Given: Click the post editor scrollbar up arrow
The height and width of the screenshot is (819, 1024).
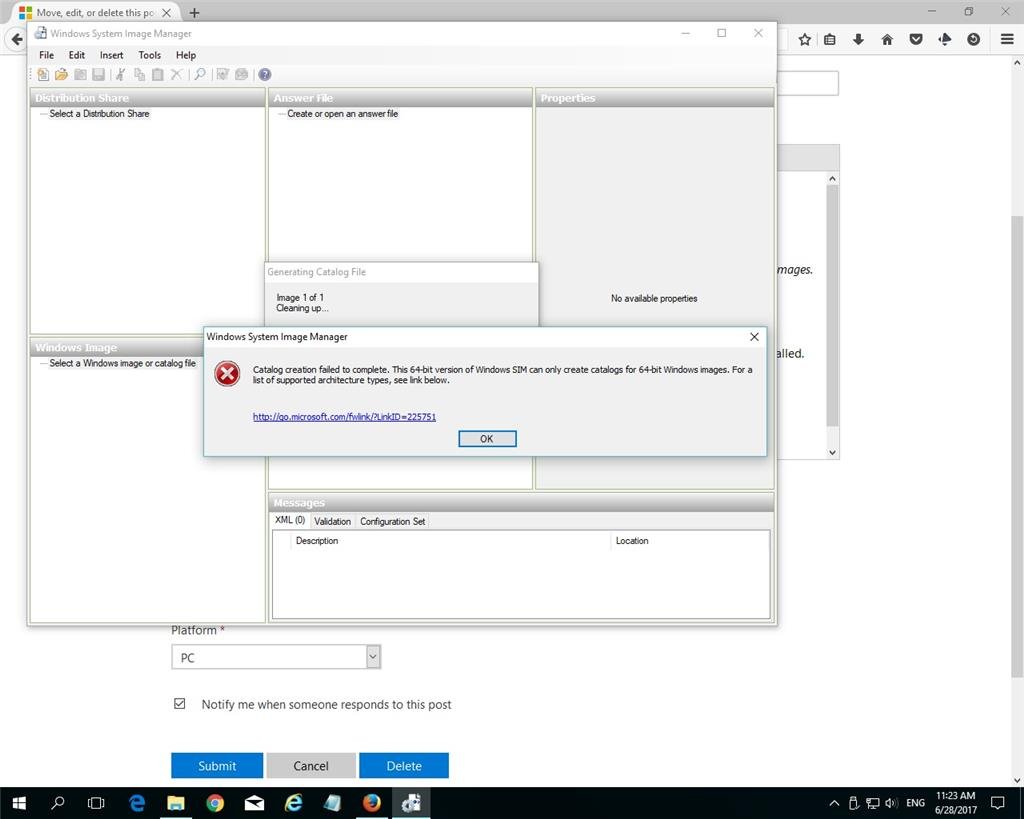Looking at the screenshot, I should tap(832, 178).
